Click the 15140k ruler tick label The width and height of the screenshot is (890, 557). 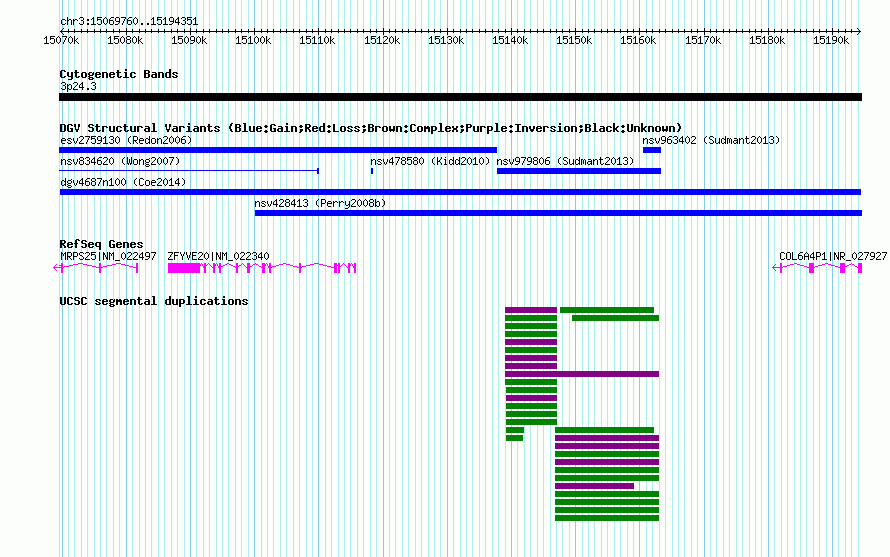click(x=510, y=40)
